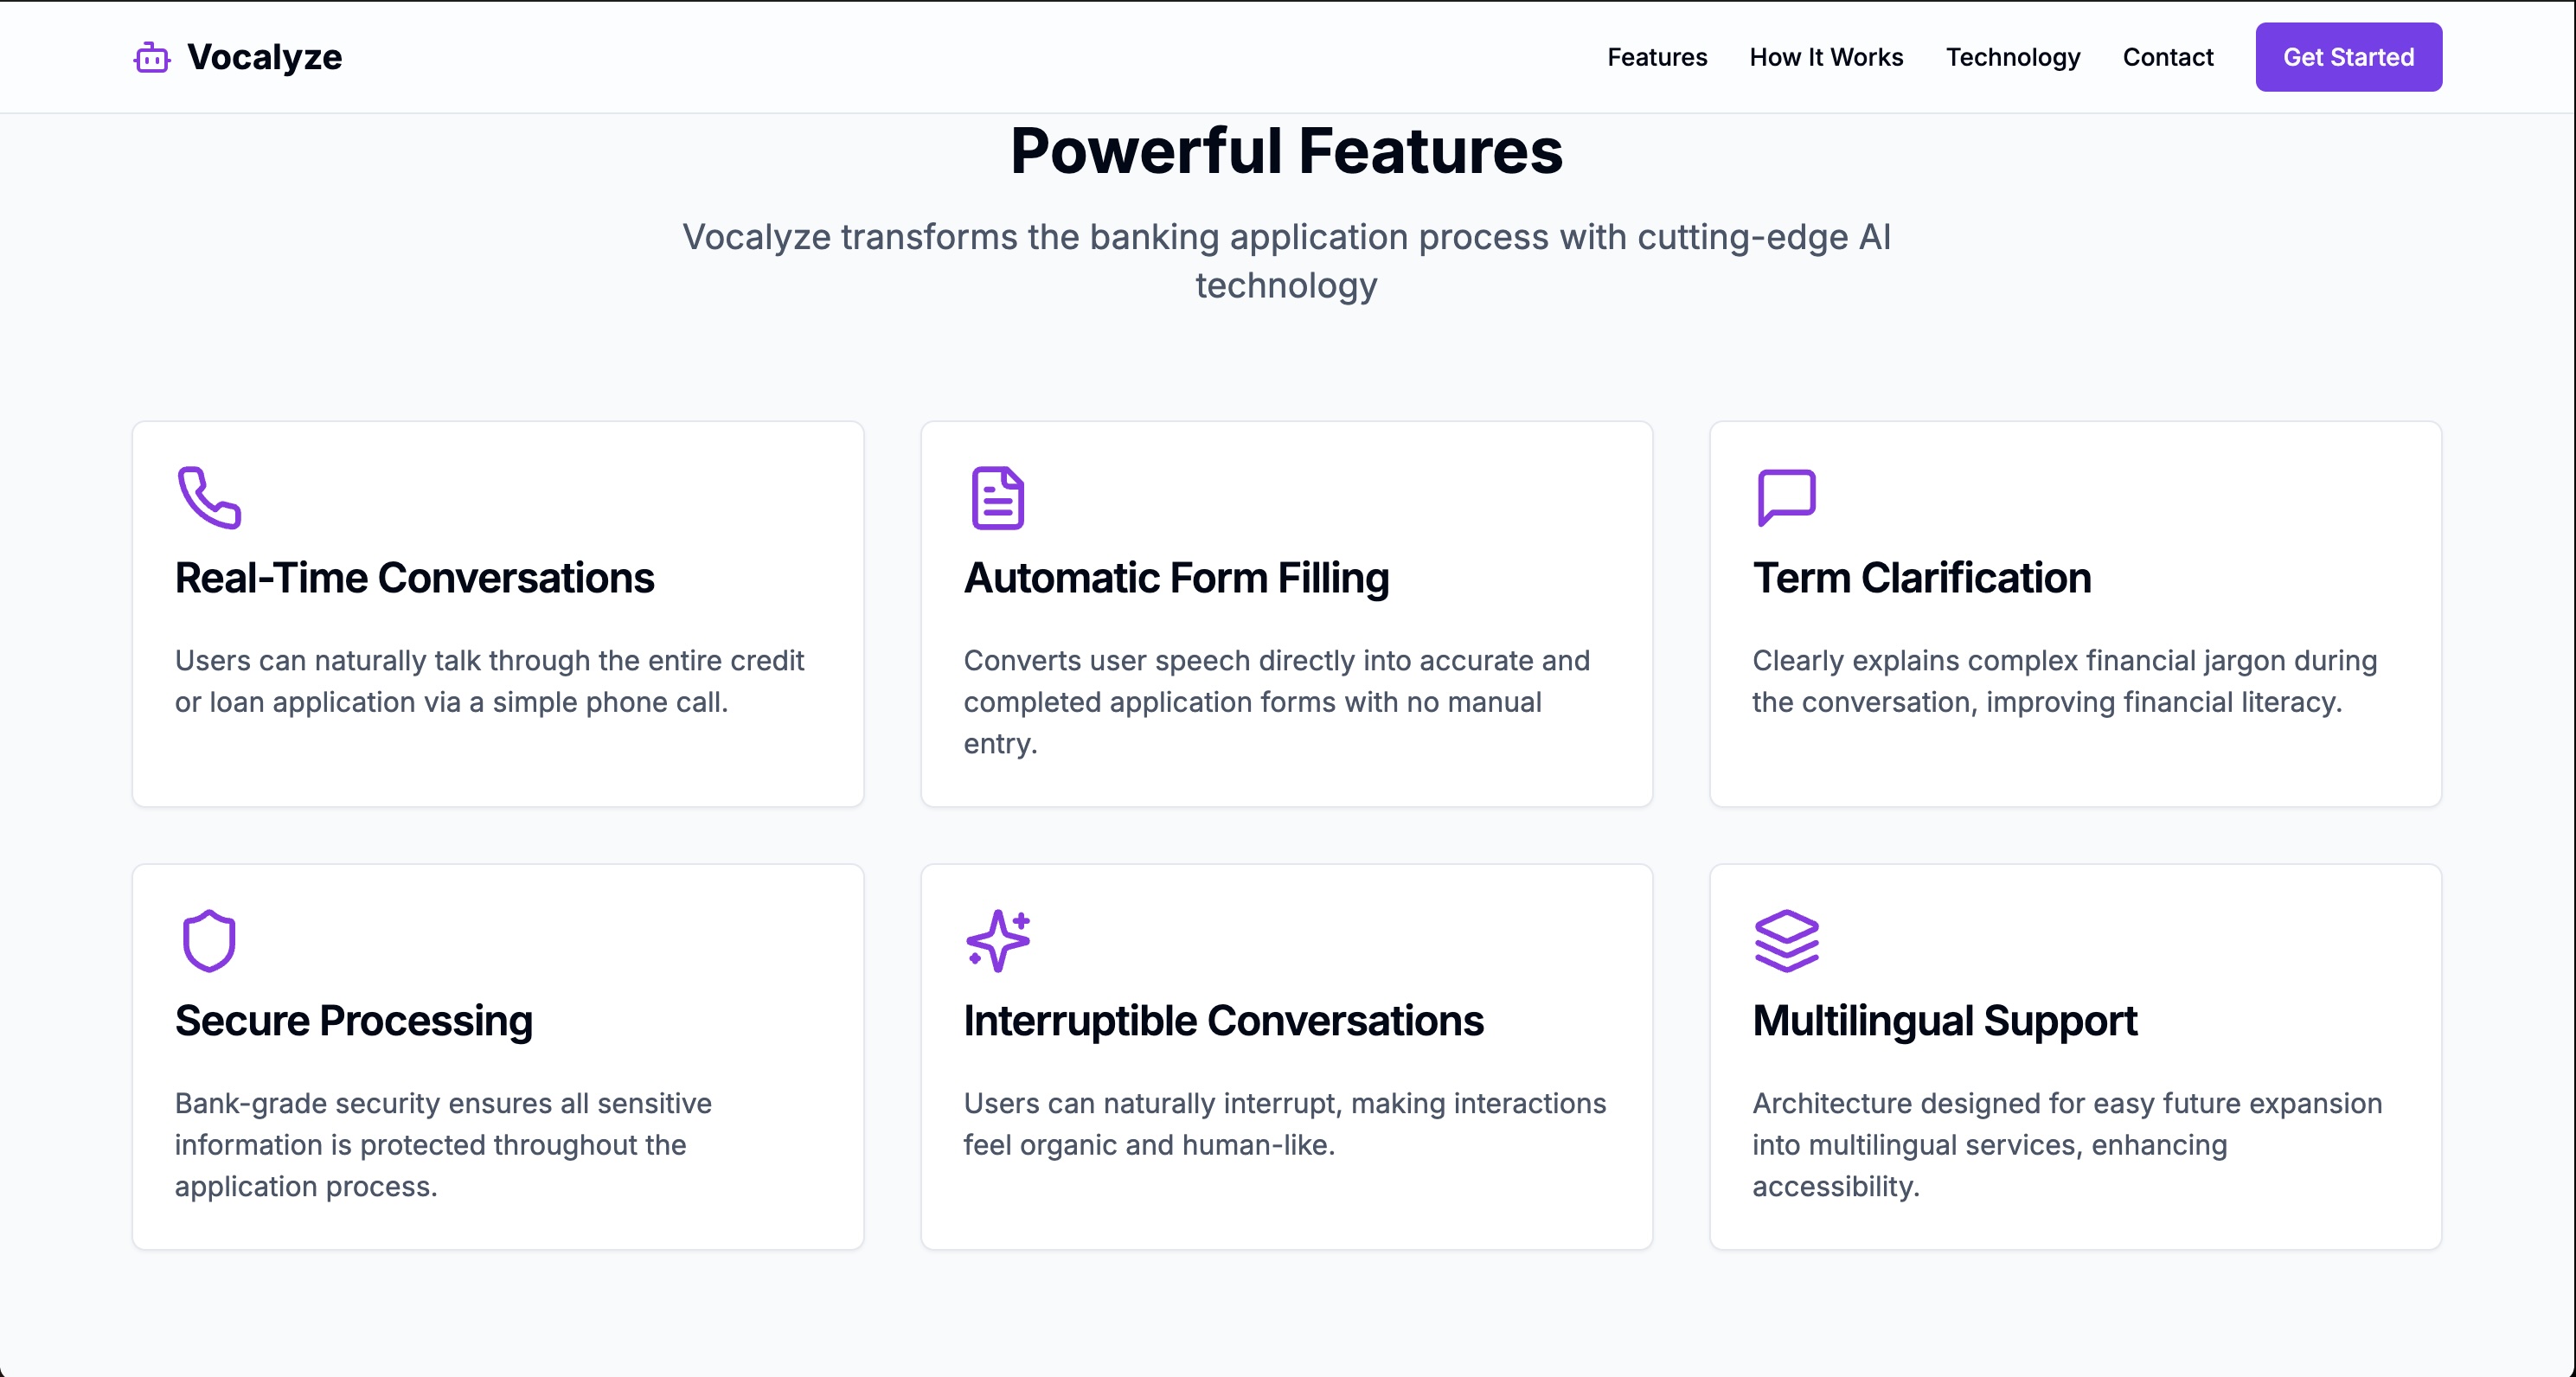The image size is (2576, 1377).
Task: Click the document icon above Automatic Form Filling
Action: coord(997,497)
